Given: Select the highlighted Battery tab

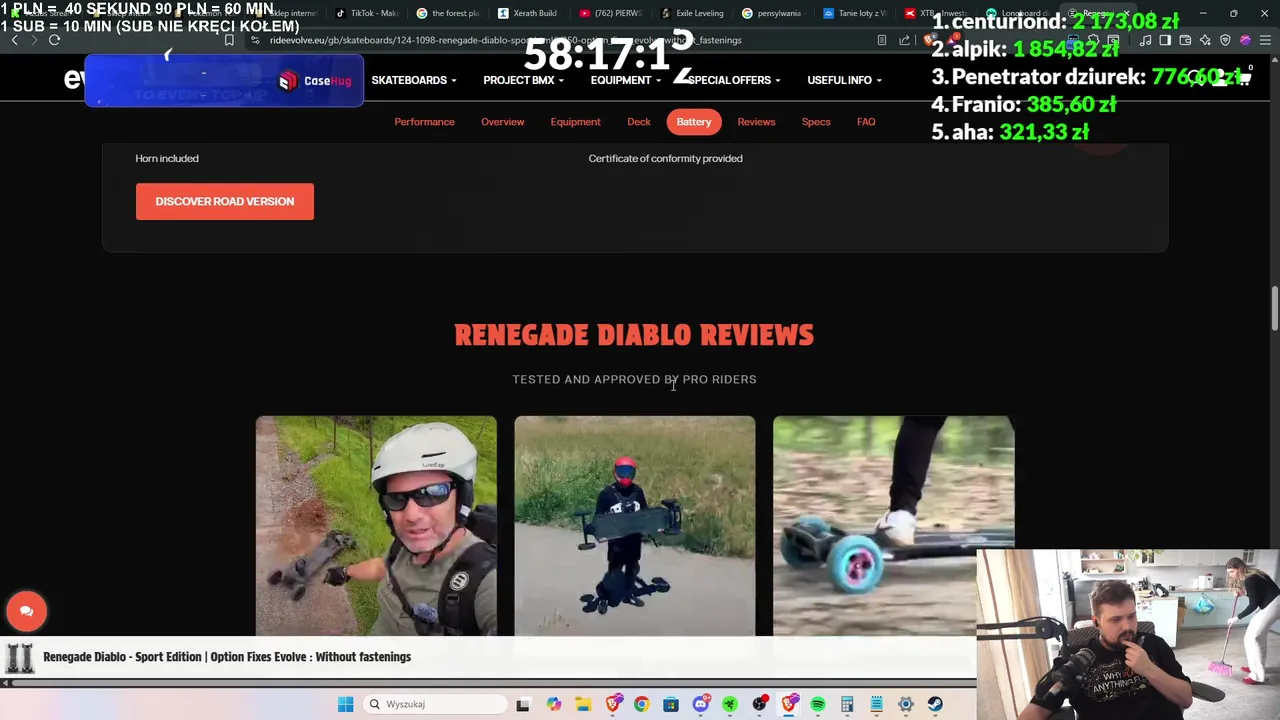Looking at the screenshot, I should (693, 122).
